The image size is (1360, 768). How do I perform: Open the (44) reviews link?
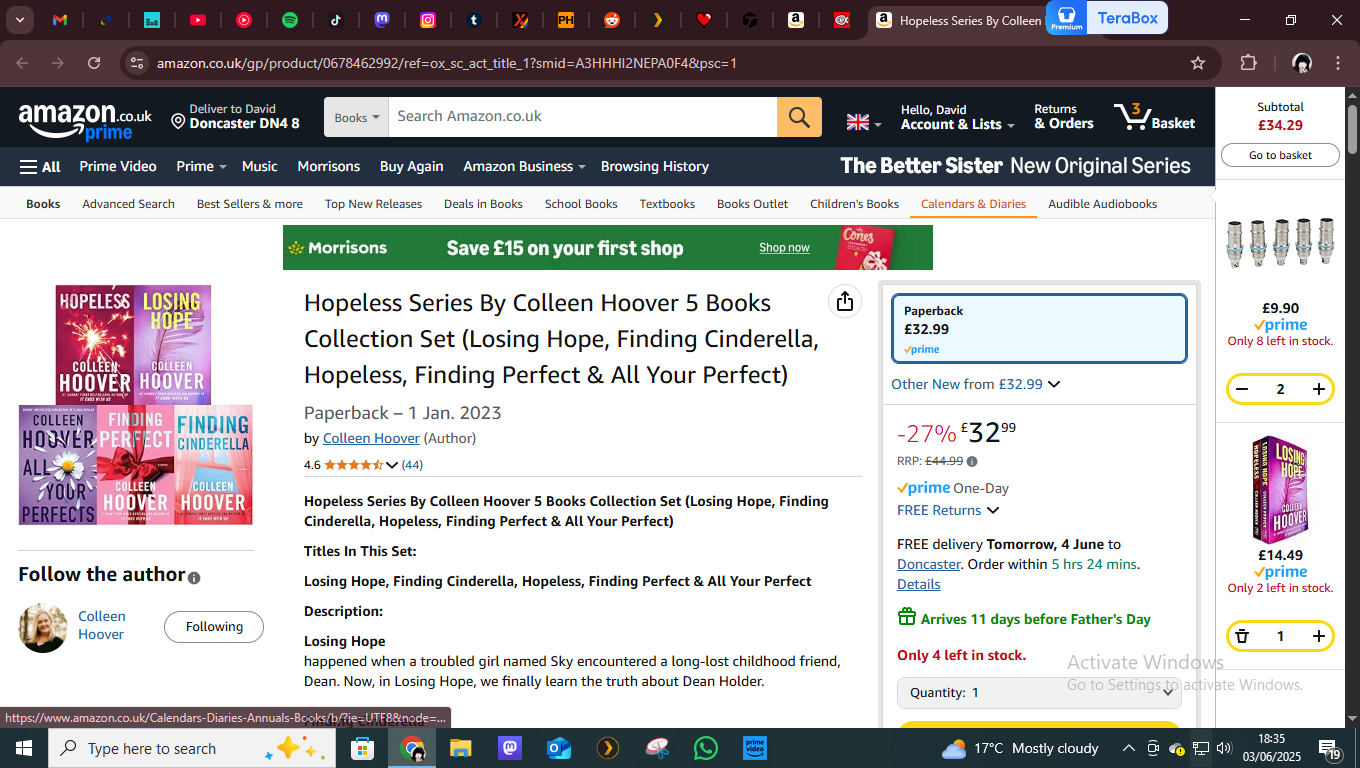[x=412, y=465]
